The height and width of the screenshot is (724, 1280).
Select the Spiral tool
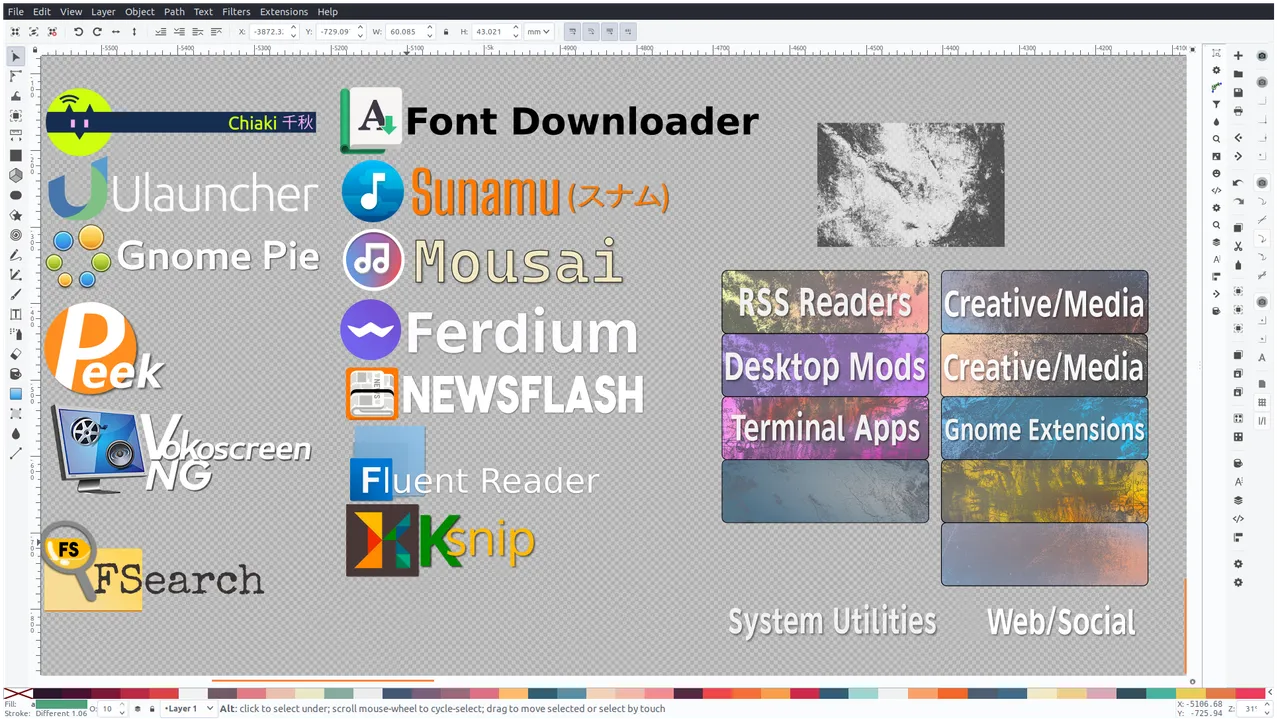click(16, 235)
